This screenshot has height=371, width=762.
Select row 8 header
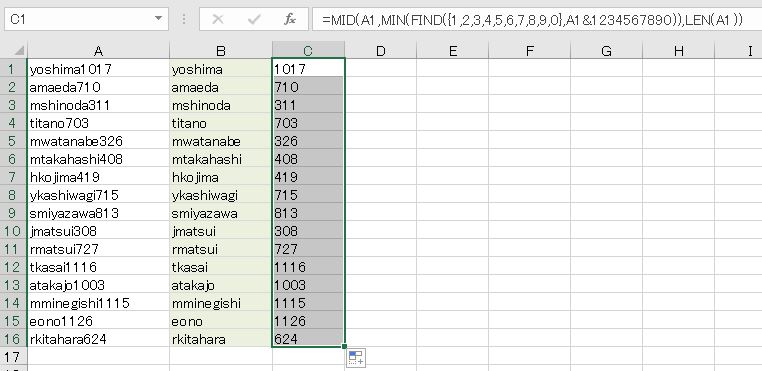point(13,195)
